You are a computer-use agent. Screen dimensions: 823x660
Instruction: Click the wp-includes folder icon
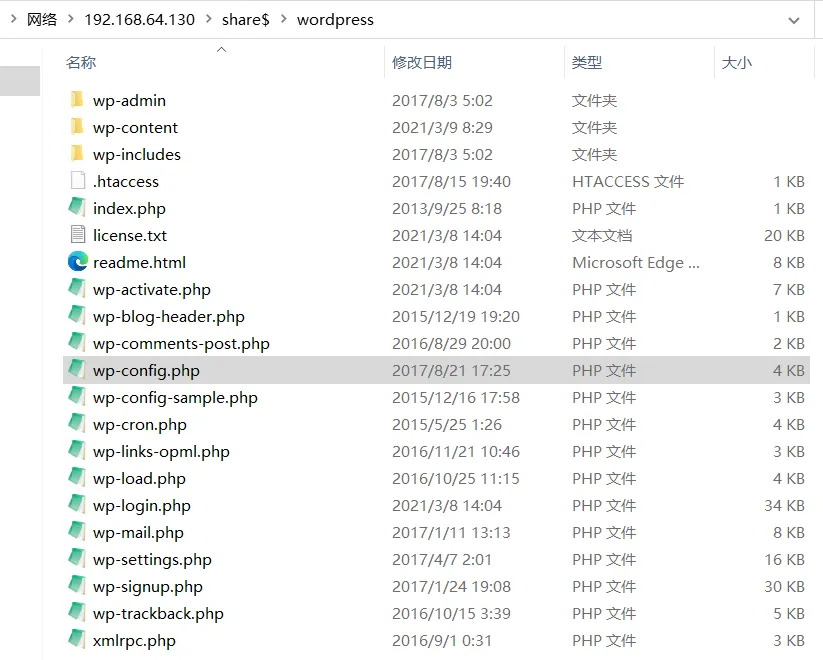click(77, 153)
